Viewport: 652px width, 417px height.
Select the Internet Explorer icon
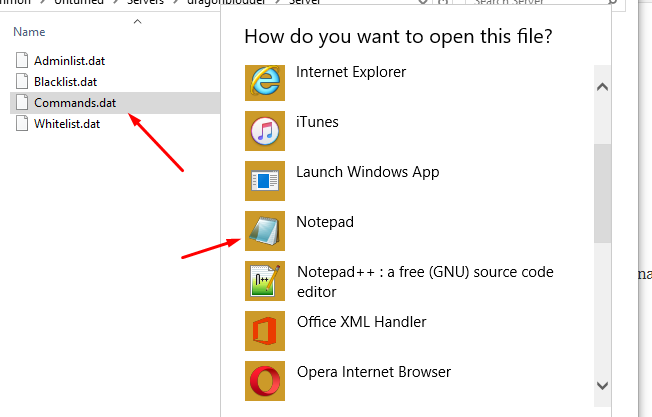point(265,83)
